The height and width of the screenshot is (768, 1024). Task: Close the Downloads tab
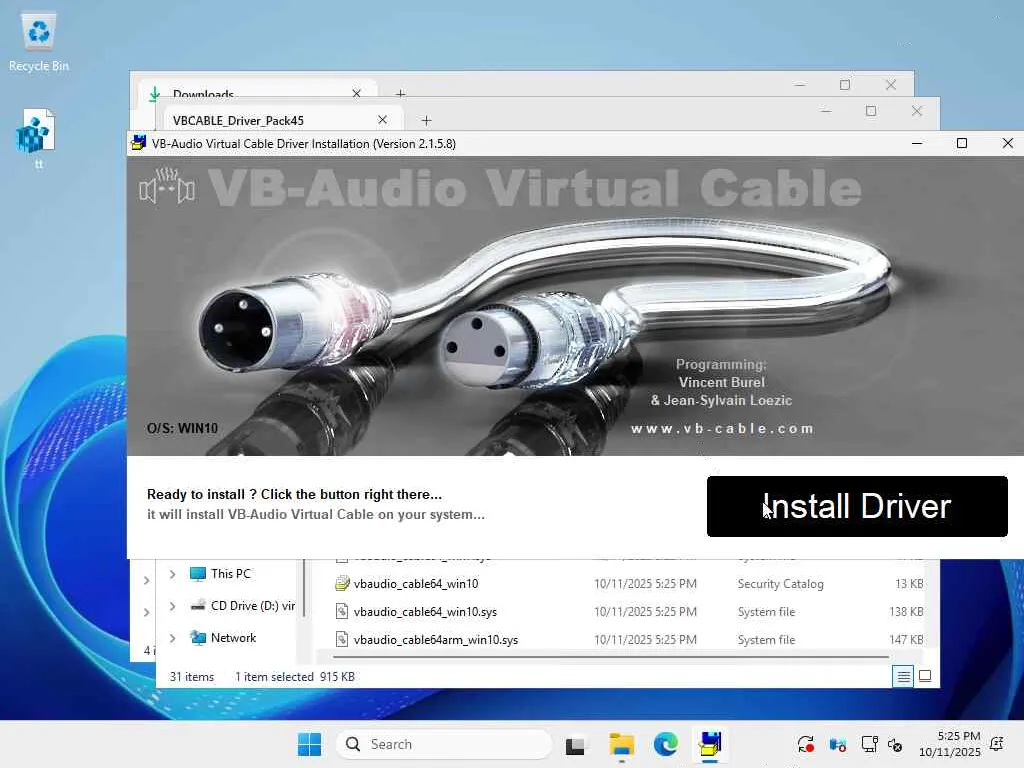pos(357,93)
